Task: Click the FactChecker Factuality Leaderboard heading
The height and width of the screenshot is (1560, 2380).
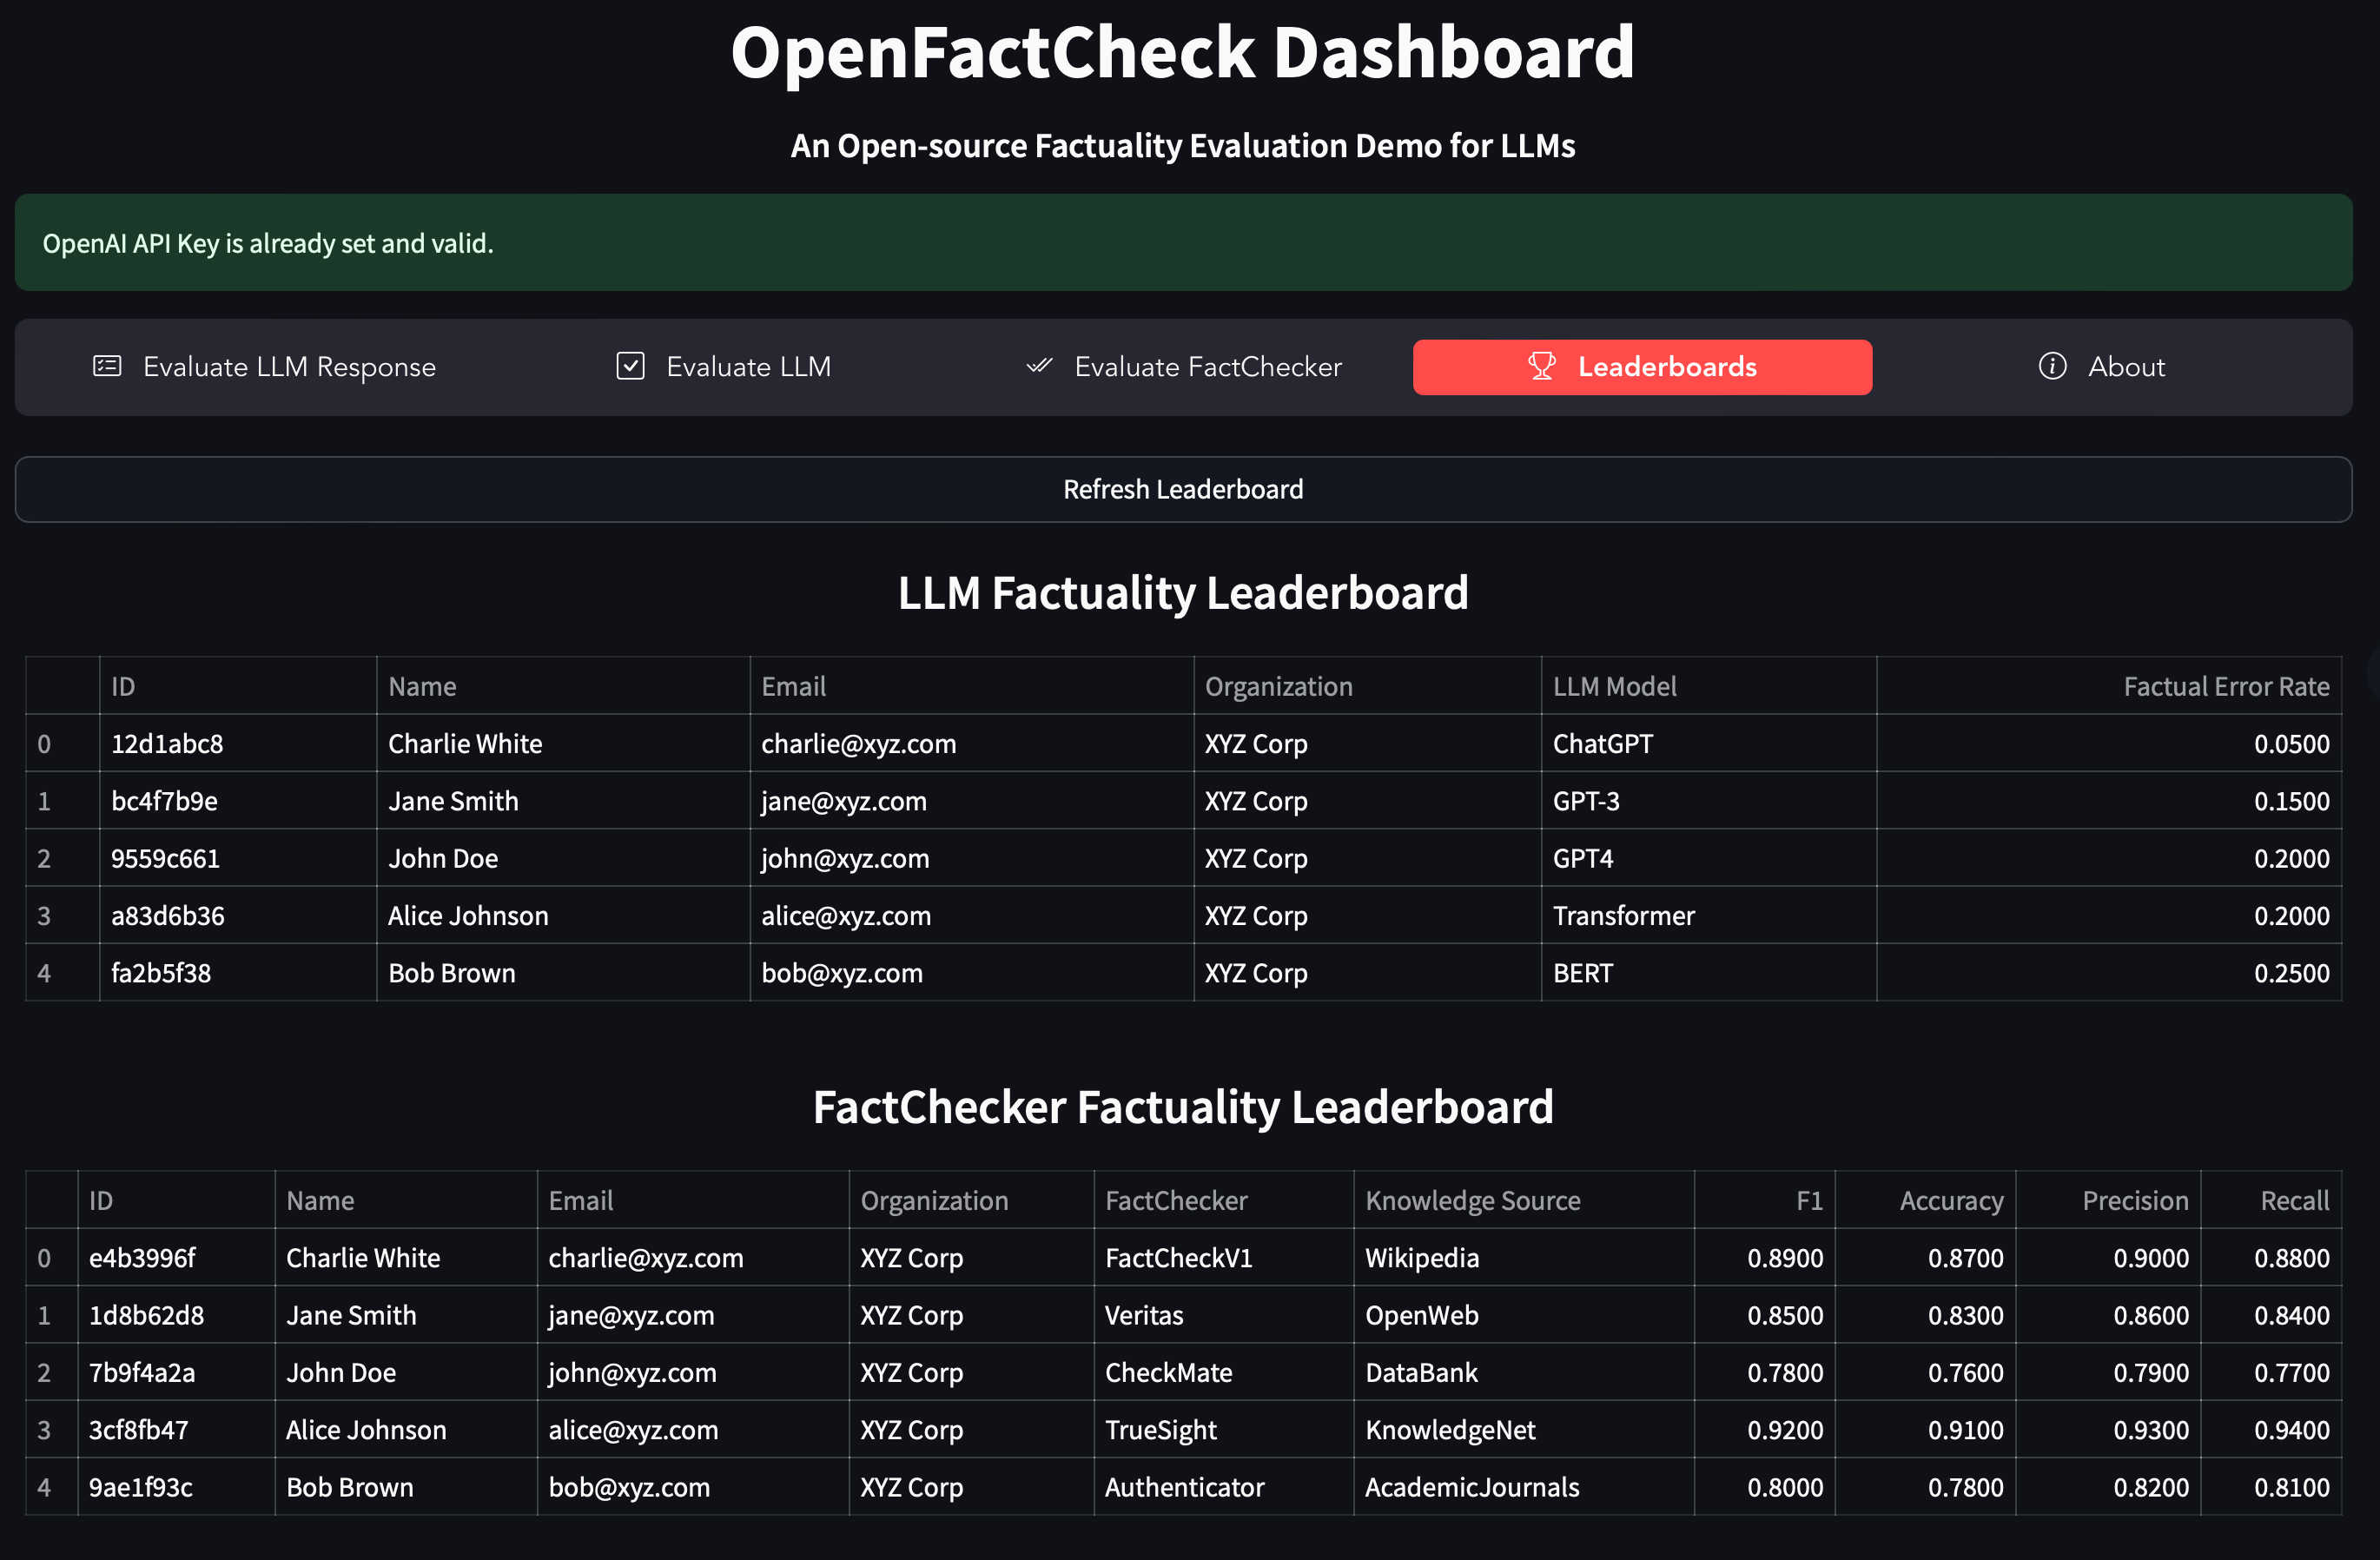Action: (1183, 1106)
